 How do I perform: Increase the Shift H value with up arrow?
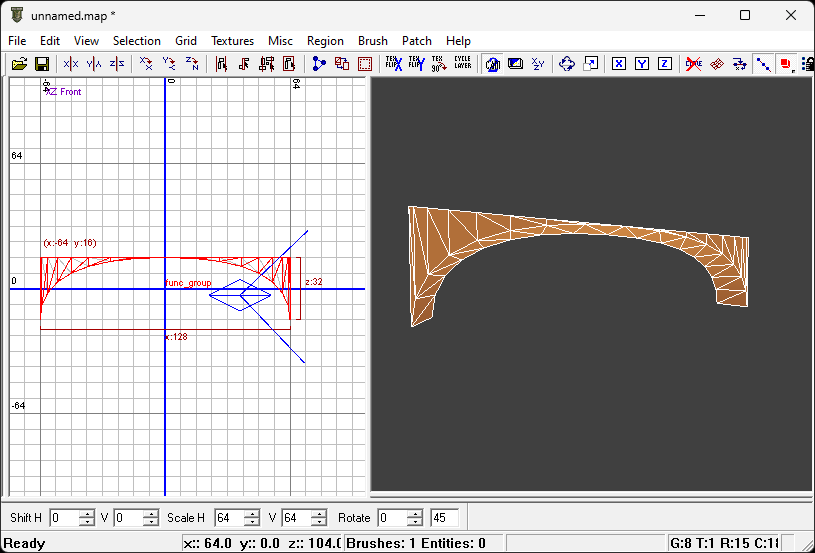87,514
